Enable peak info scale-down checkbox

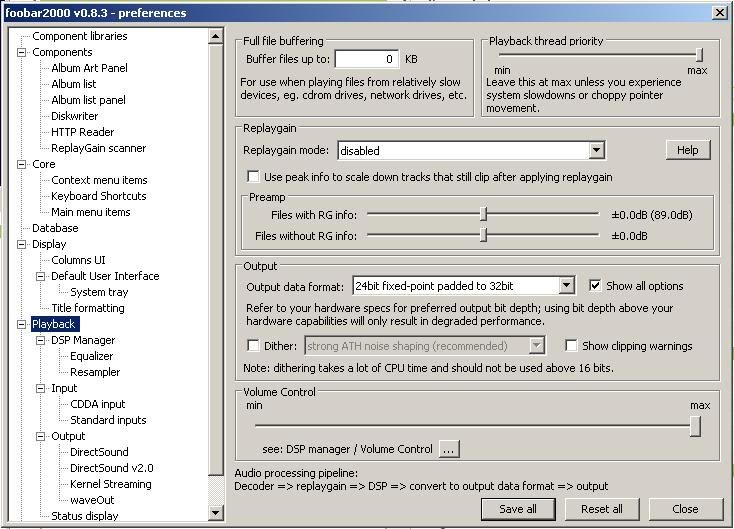(x=253, y=177)
